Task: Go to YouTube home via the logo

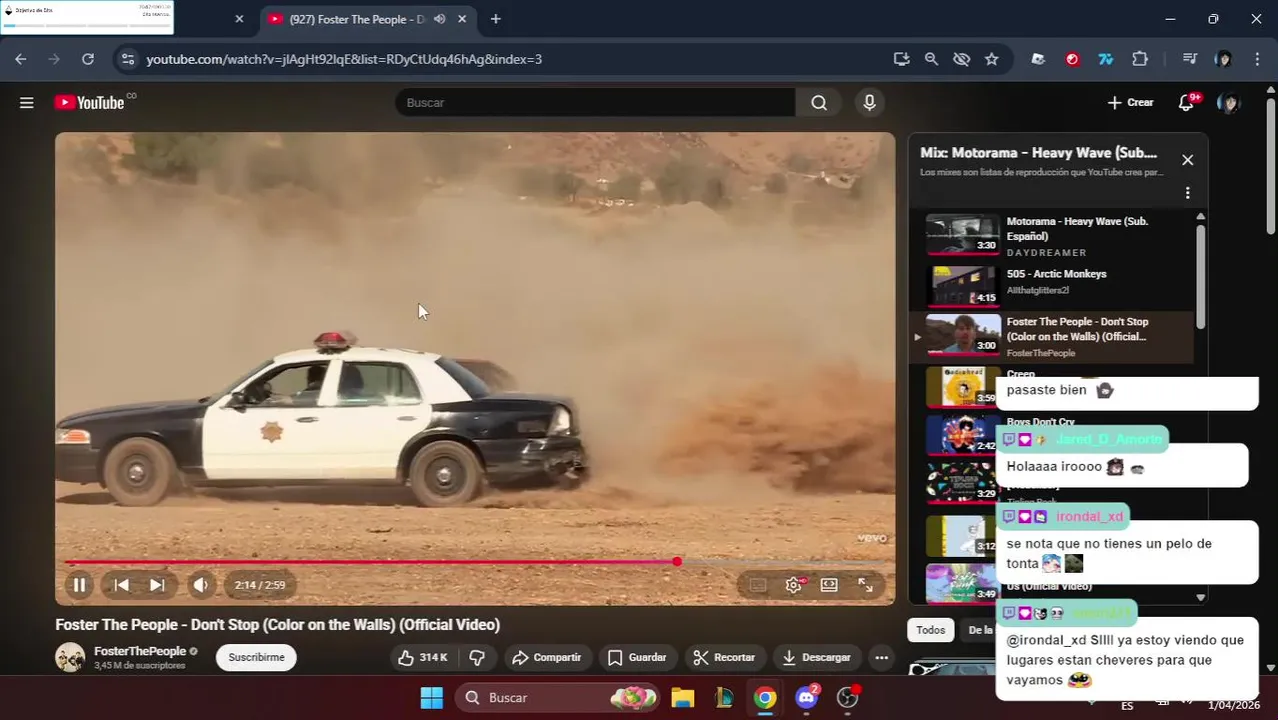Action: [x=89, y=103]
